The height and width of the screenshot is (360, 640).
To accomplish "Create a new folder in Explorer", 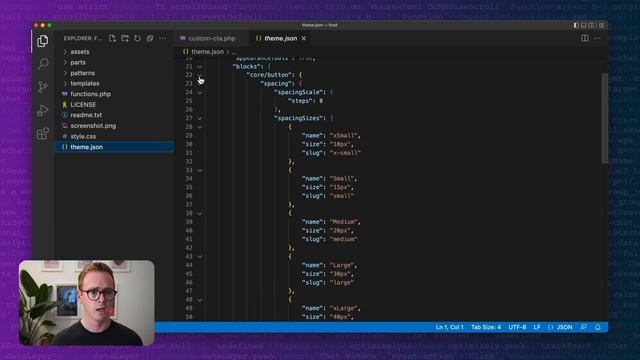I will click(x=125, y=38).
